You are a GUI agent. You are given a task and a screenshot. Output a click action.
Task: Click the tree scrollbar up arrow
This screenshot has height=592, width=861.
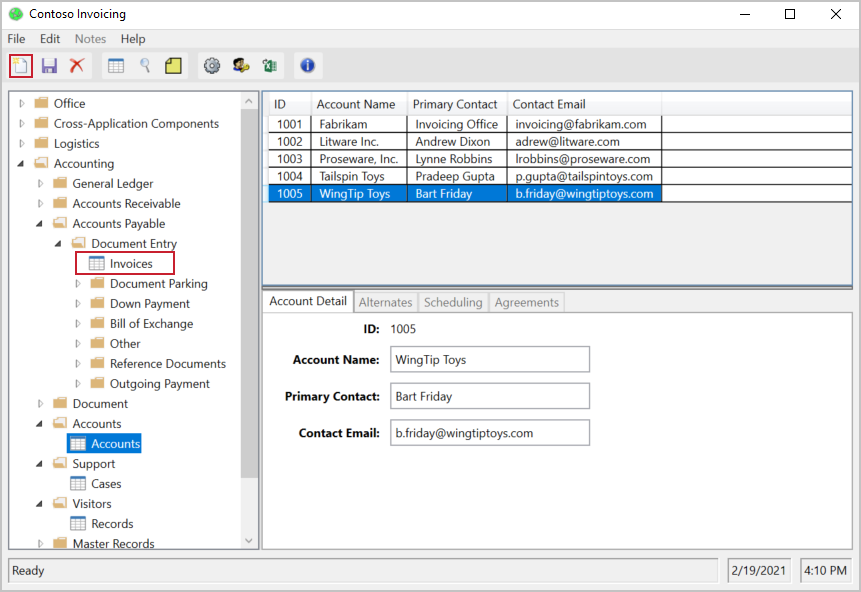(249, 101)
